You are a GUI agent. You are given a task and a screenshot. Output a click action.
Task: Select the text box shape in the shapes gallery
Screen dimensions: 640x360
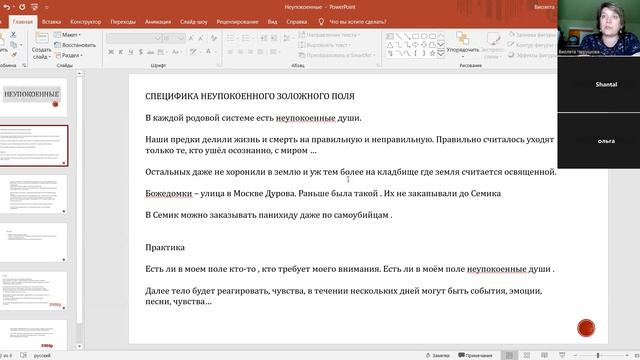[x=390, y=36]
